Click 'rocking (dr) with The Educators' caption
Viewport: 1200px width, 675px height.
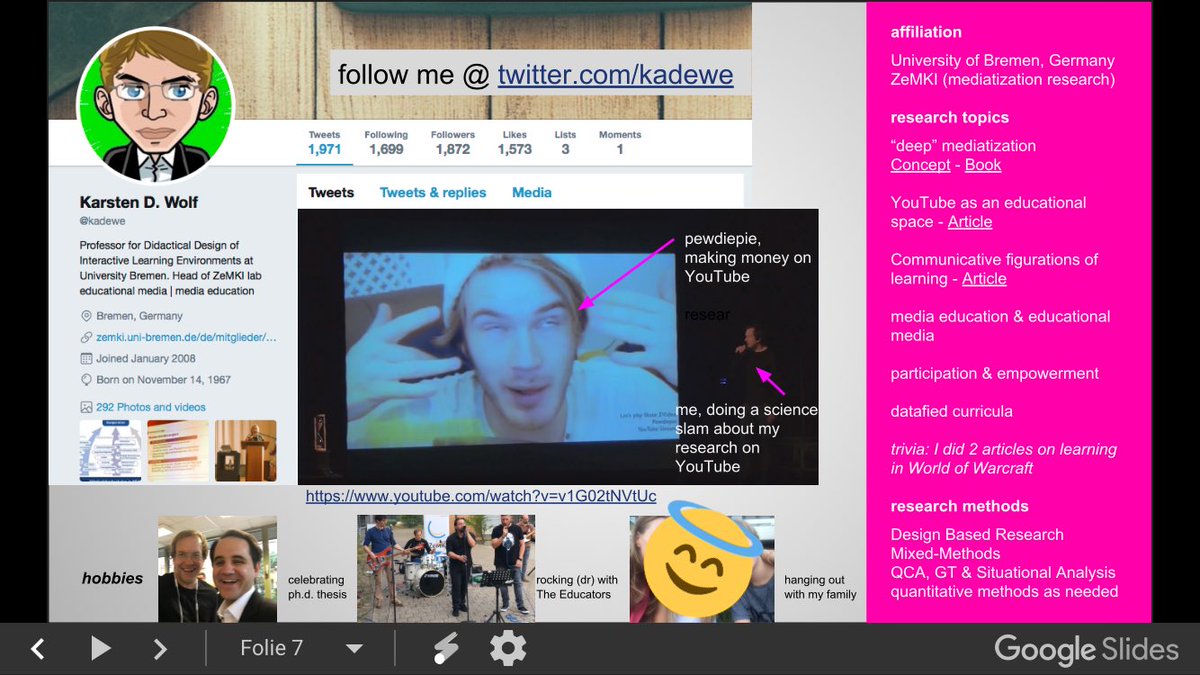coord(577,587)
